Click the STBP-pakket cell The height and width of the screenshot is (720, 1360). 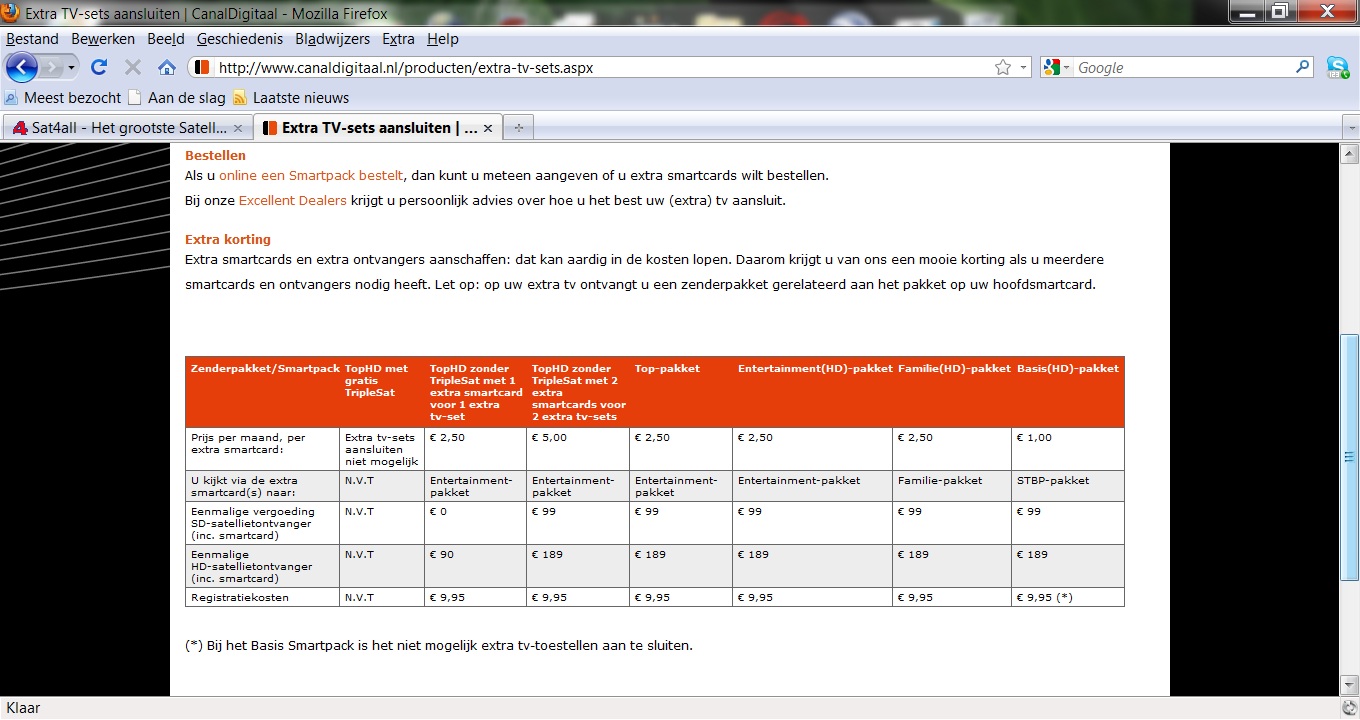coord(1068,486)
